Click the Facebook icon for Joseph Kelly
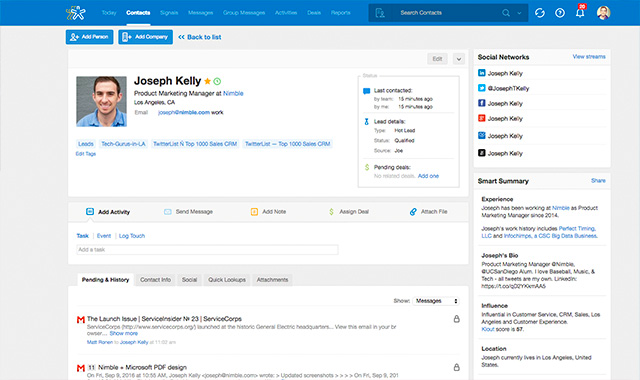640x380 pixels. tap(482, 103)
